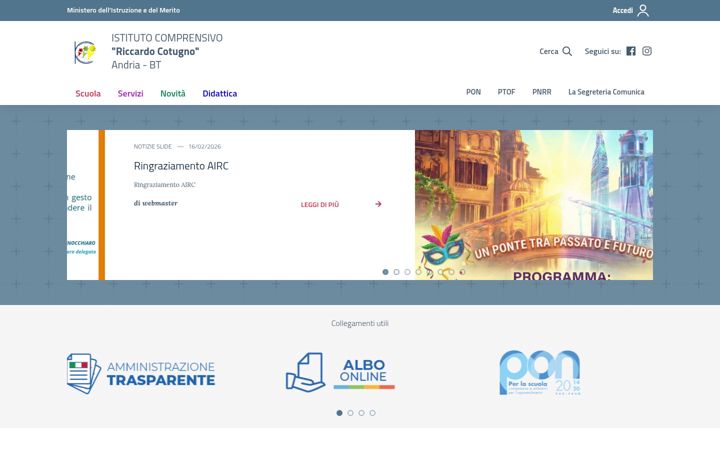Open the Accedi login link

tap(622, 10)
